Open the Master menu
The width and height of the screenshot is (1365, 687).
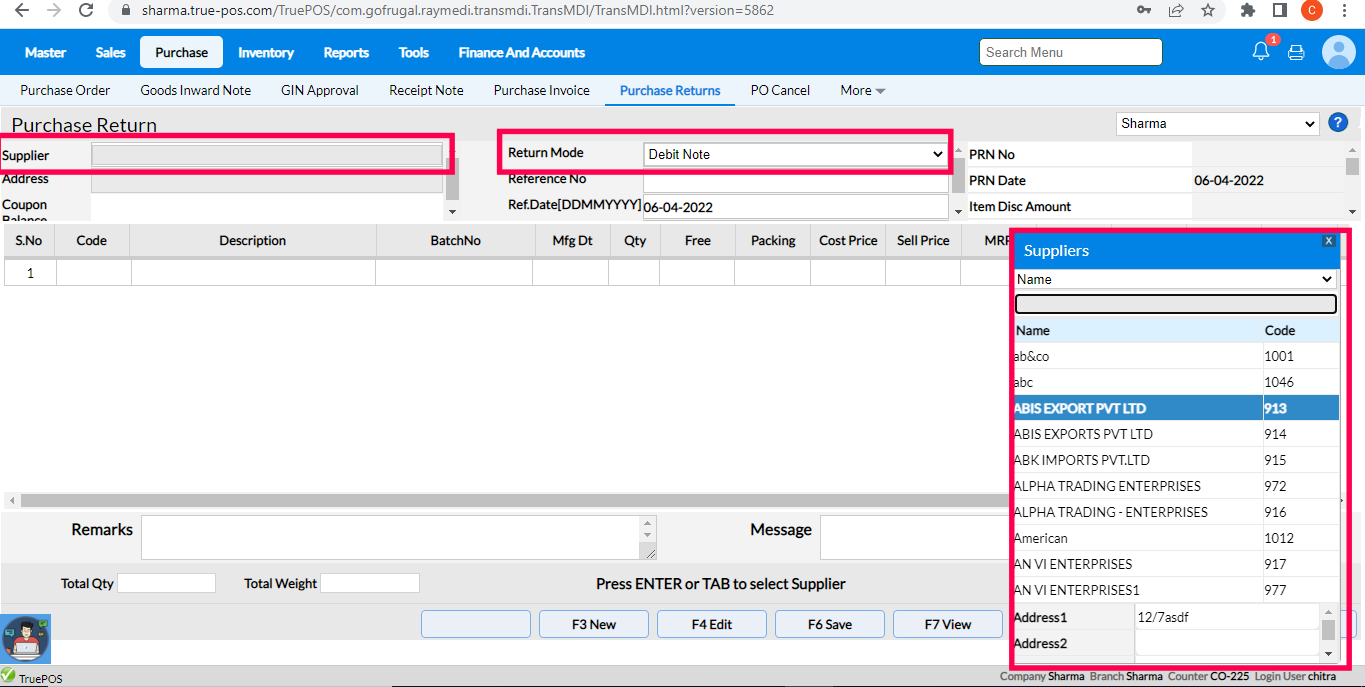pos(45,52)
